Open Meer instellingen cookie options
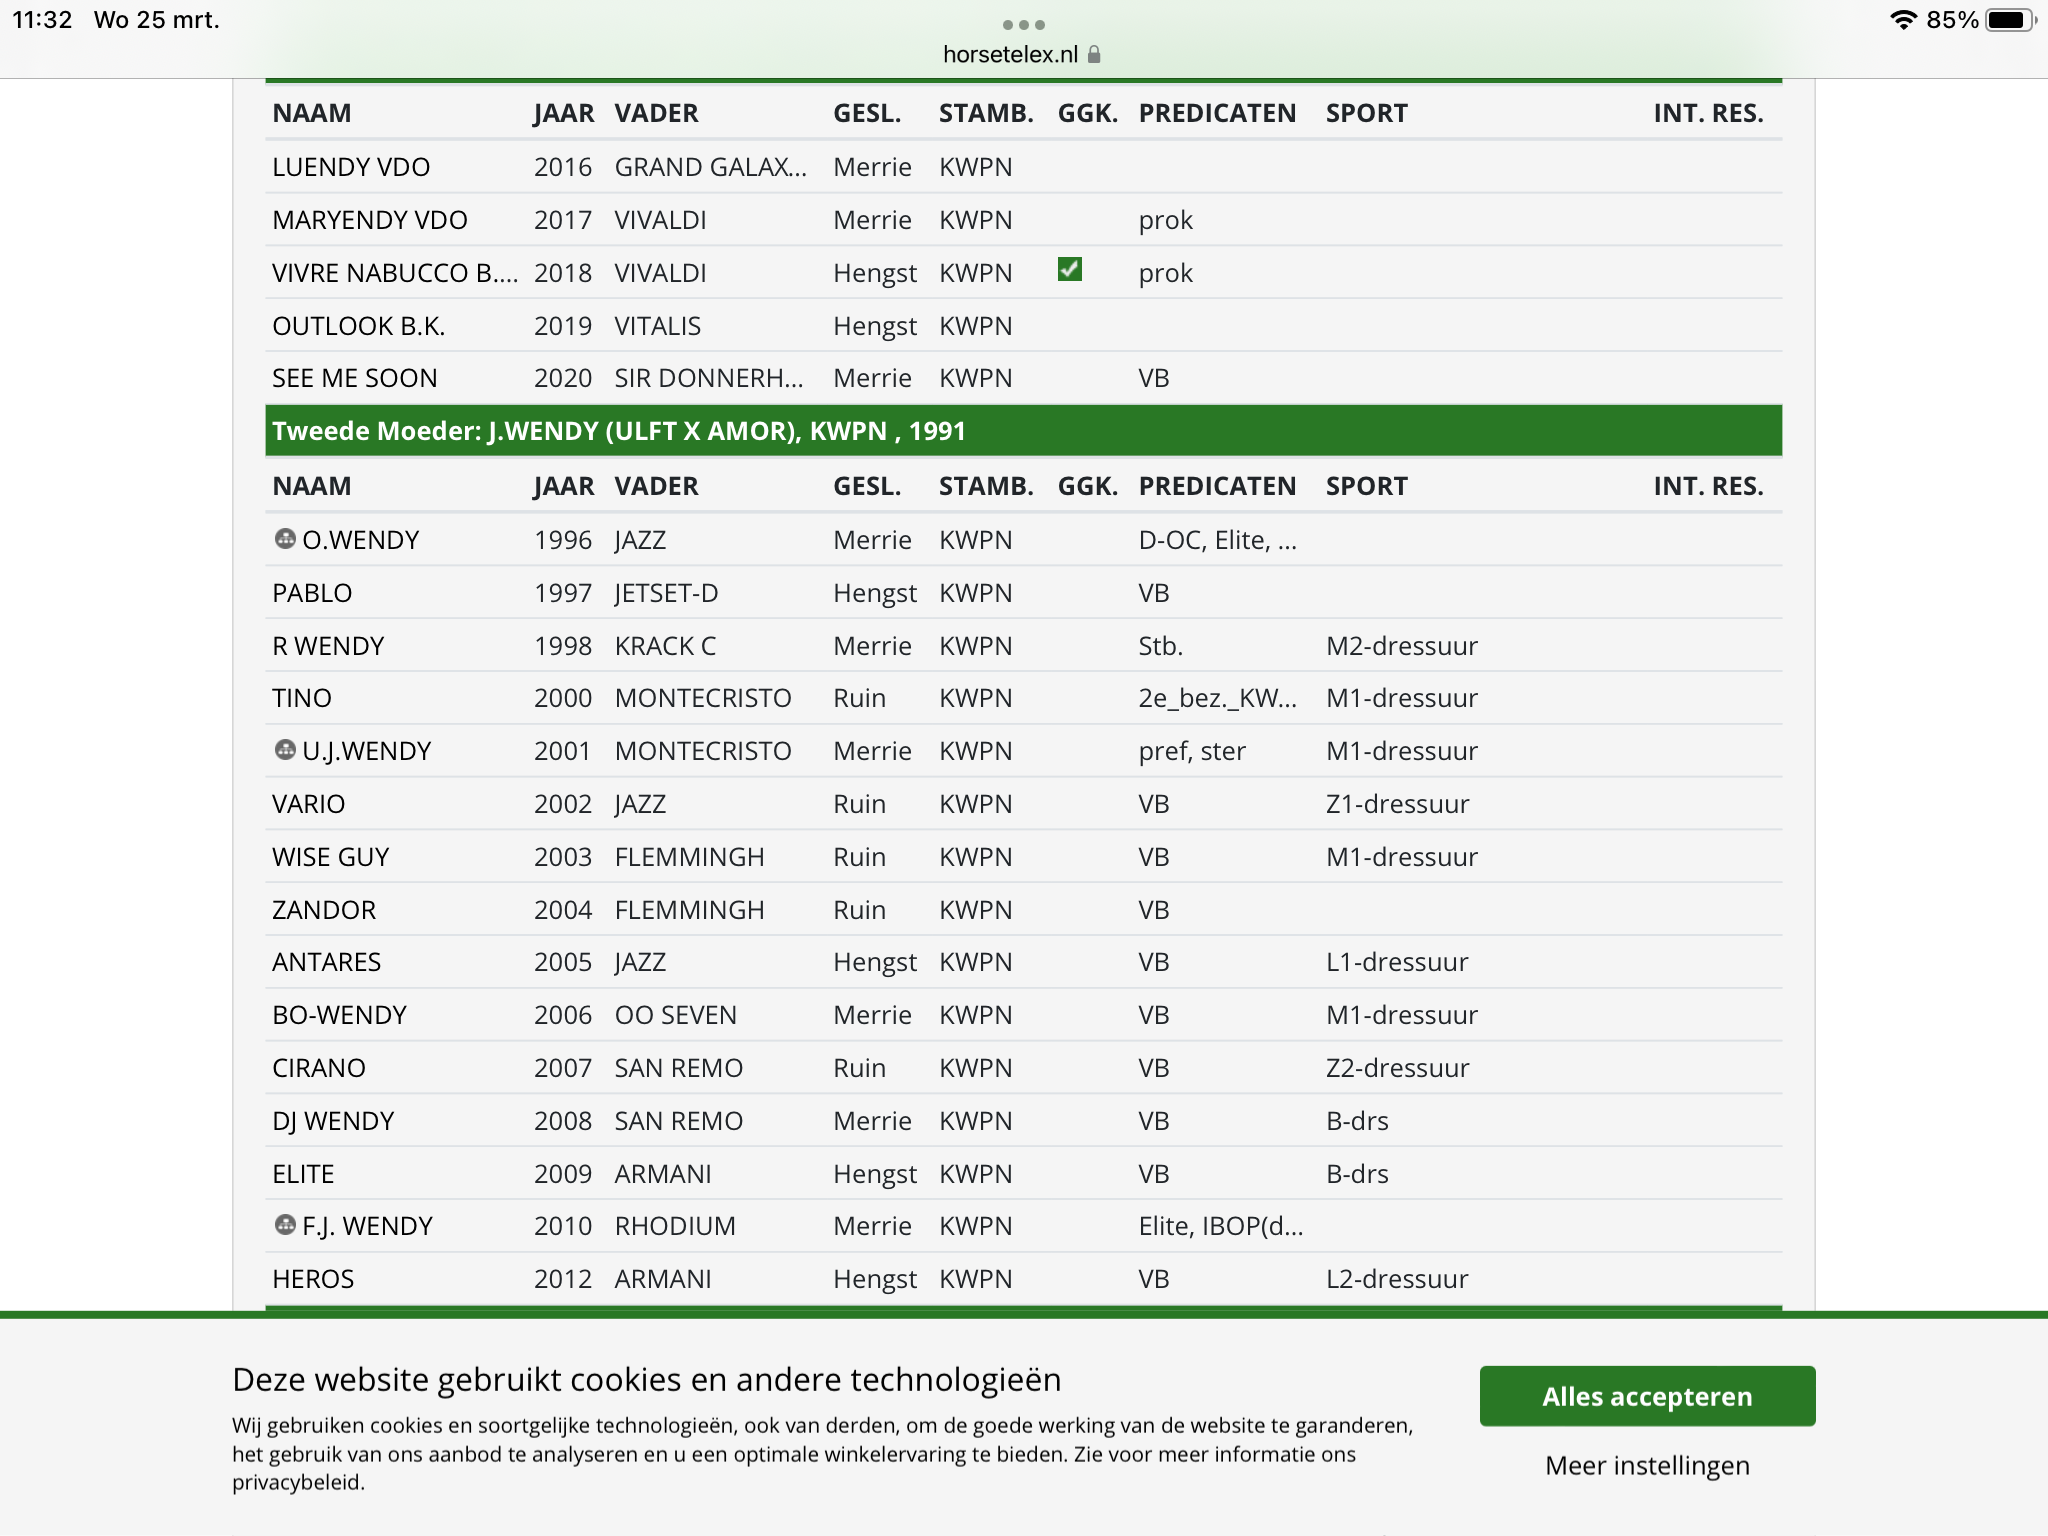Viewport: 2048px width, 1536px height. click(1647, 1465)
